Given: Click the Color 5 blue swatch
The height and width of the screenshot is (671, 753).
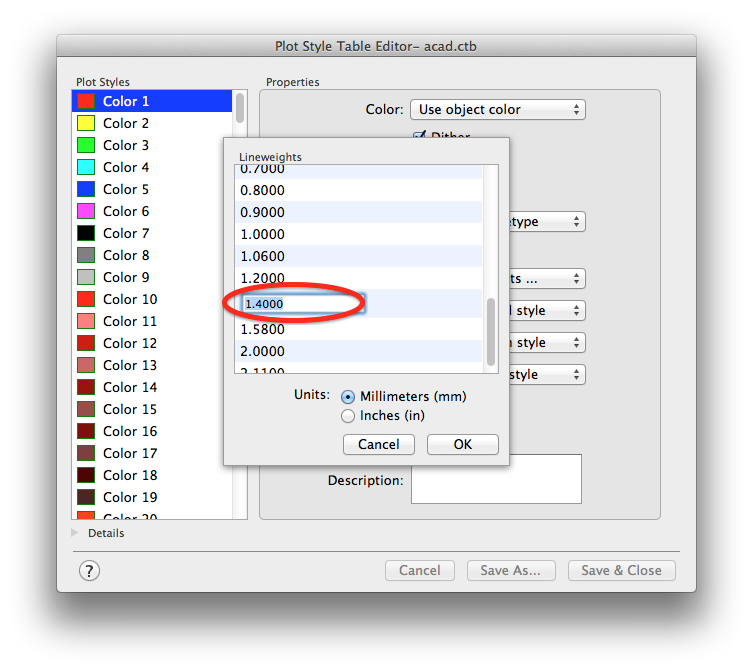Looking at the screenshot, I should coord(86,189).
